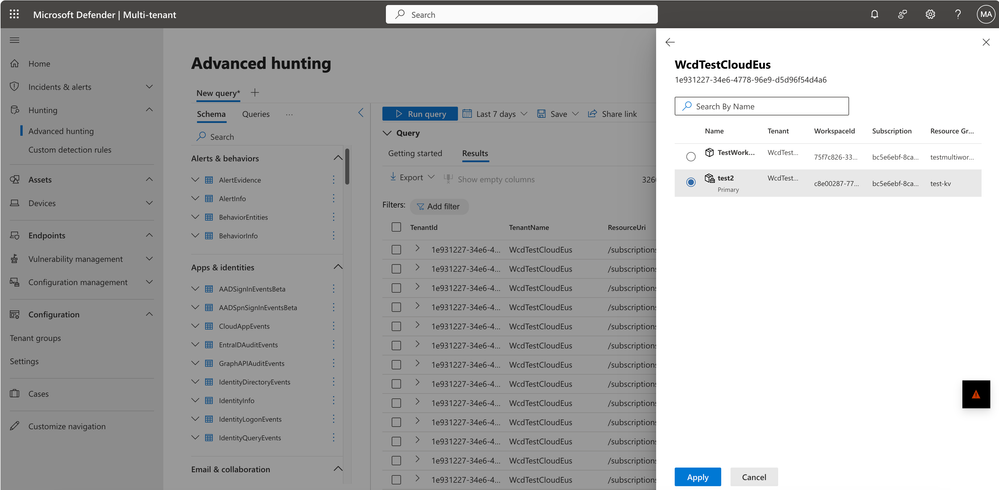999x490 pixels.
Task: Switch to the Schema tab
Action: pos(211,114)
